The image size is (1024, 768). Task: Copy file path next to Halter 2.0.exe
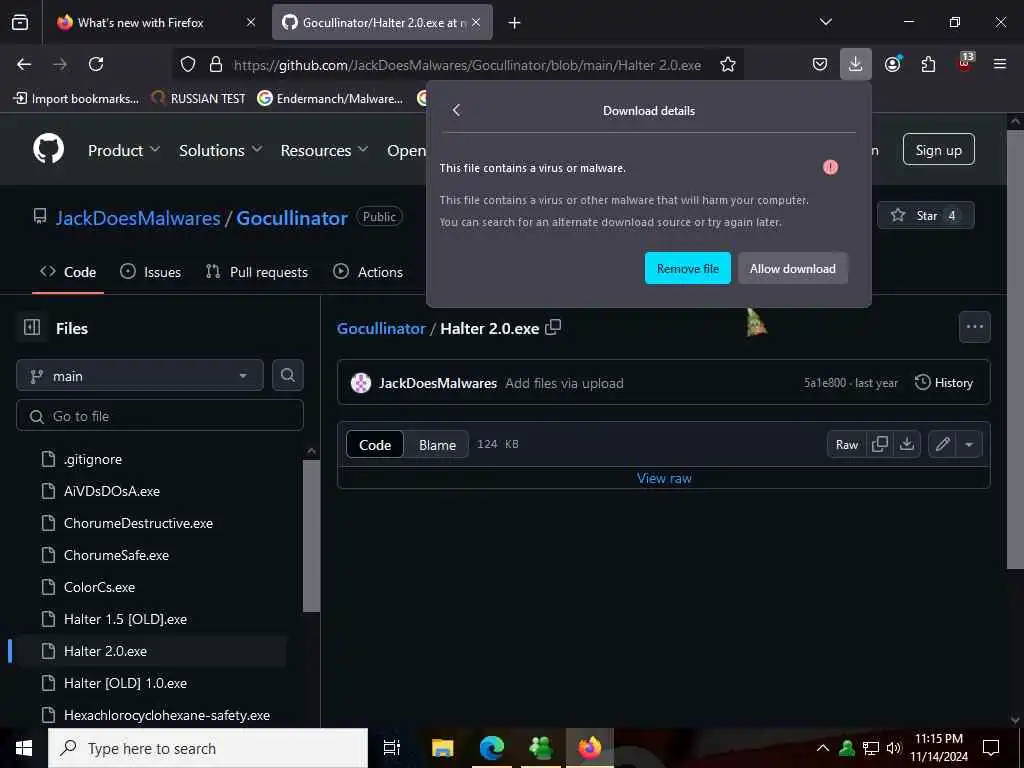coord(553,327)
